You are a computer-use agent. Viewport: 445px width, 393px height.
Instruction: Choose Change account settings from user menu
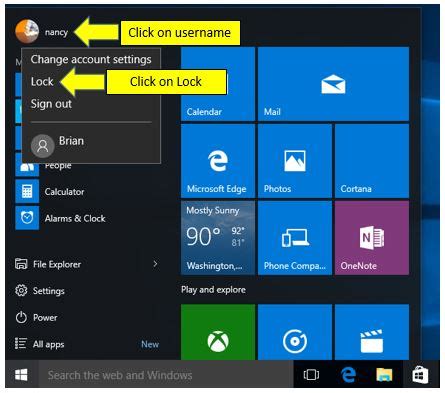coord(91,59)
